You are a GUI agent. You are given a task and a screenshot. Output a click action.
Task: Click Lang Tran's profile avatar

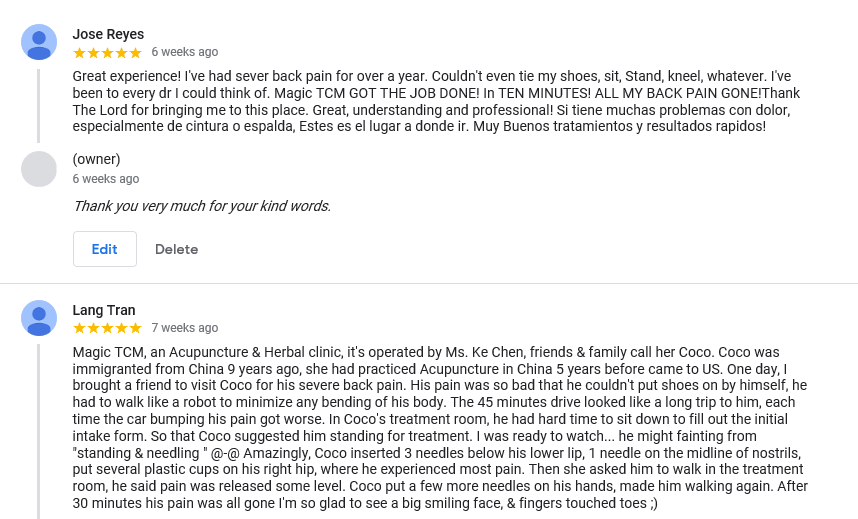point(39,318)
